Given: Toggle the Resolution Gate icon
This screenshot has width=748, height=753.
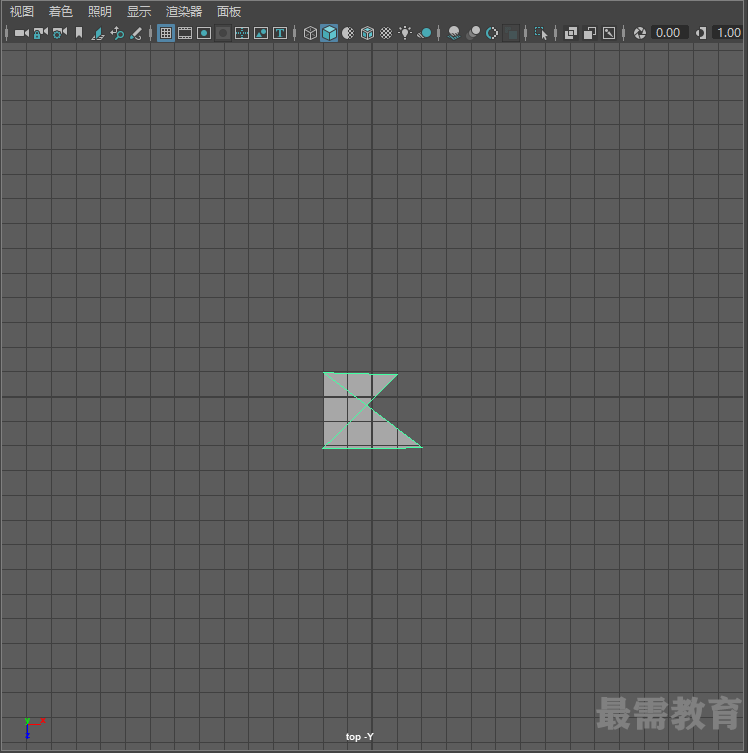Looking at the screenshot, I should (x=204, y=33).
